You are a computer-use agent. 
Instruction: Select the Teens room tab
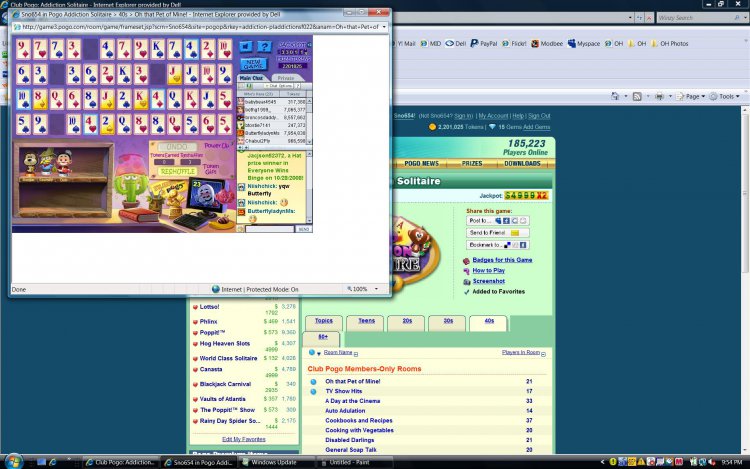[366, 322]
